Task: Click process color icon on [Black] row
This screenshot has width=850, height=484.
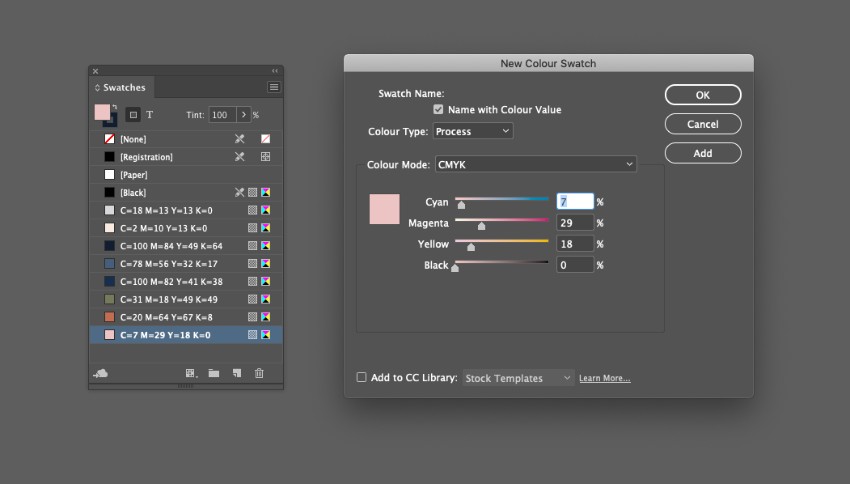Action: click(253, 192)
